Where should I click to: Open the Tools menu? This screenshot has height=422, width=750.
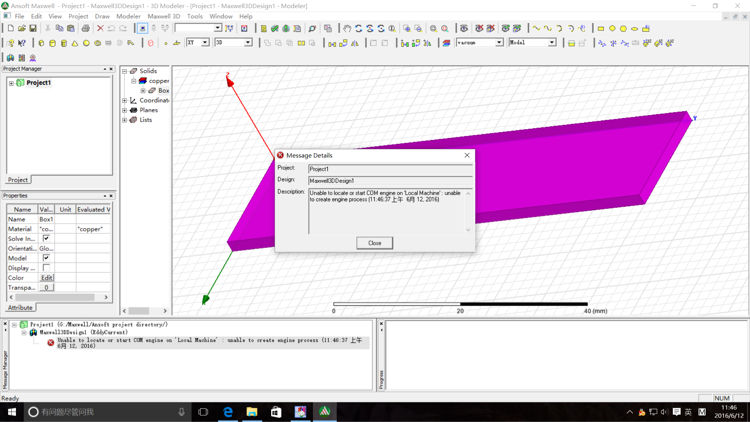[195, 16]
